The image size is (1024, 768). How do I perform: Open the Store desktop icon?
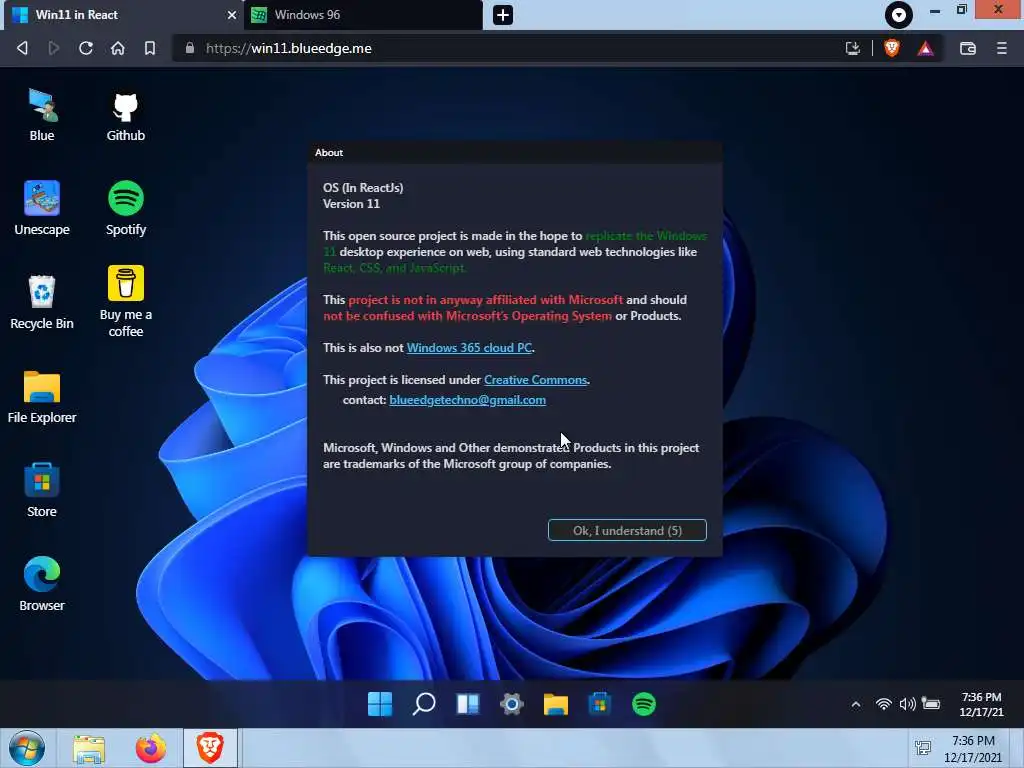point(42,490)
